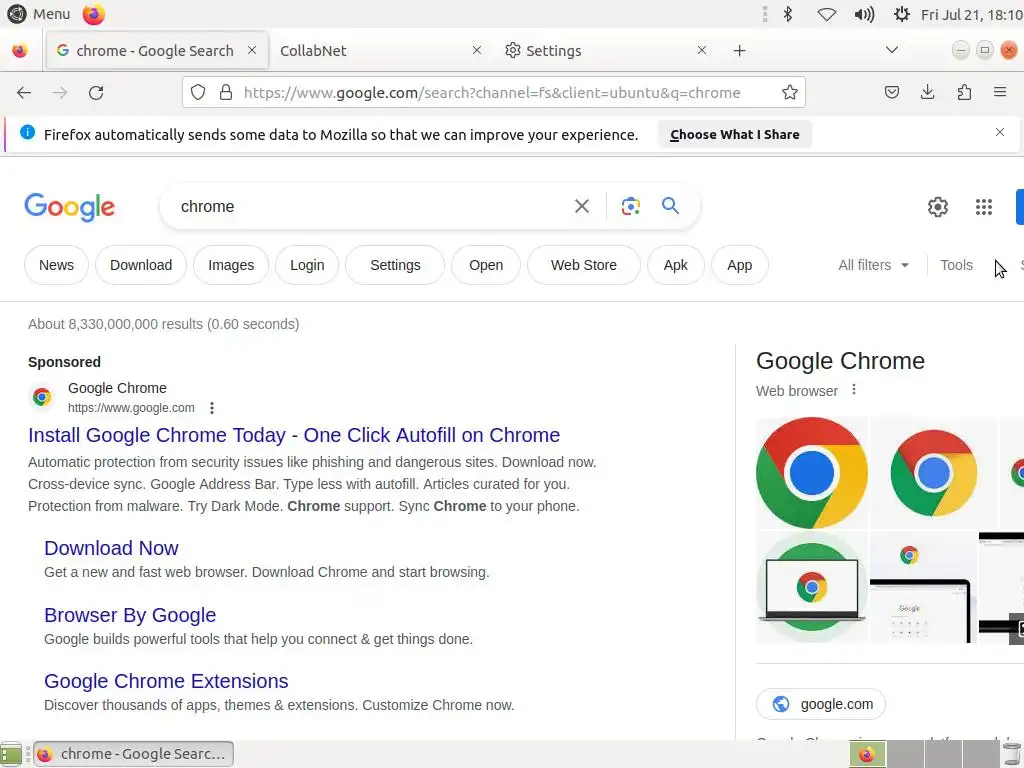The height and width of the screenshot is (768, 1024).
Task: Open the large Chrome logo thumbnail
Action: (812, 473)
